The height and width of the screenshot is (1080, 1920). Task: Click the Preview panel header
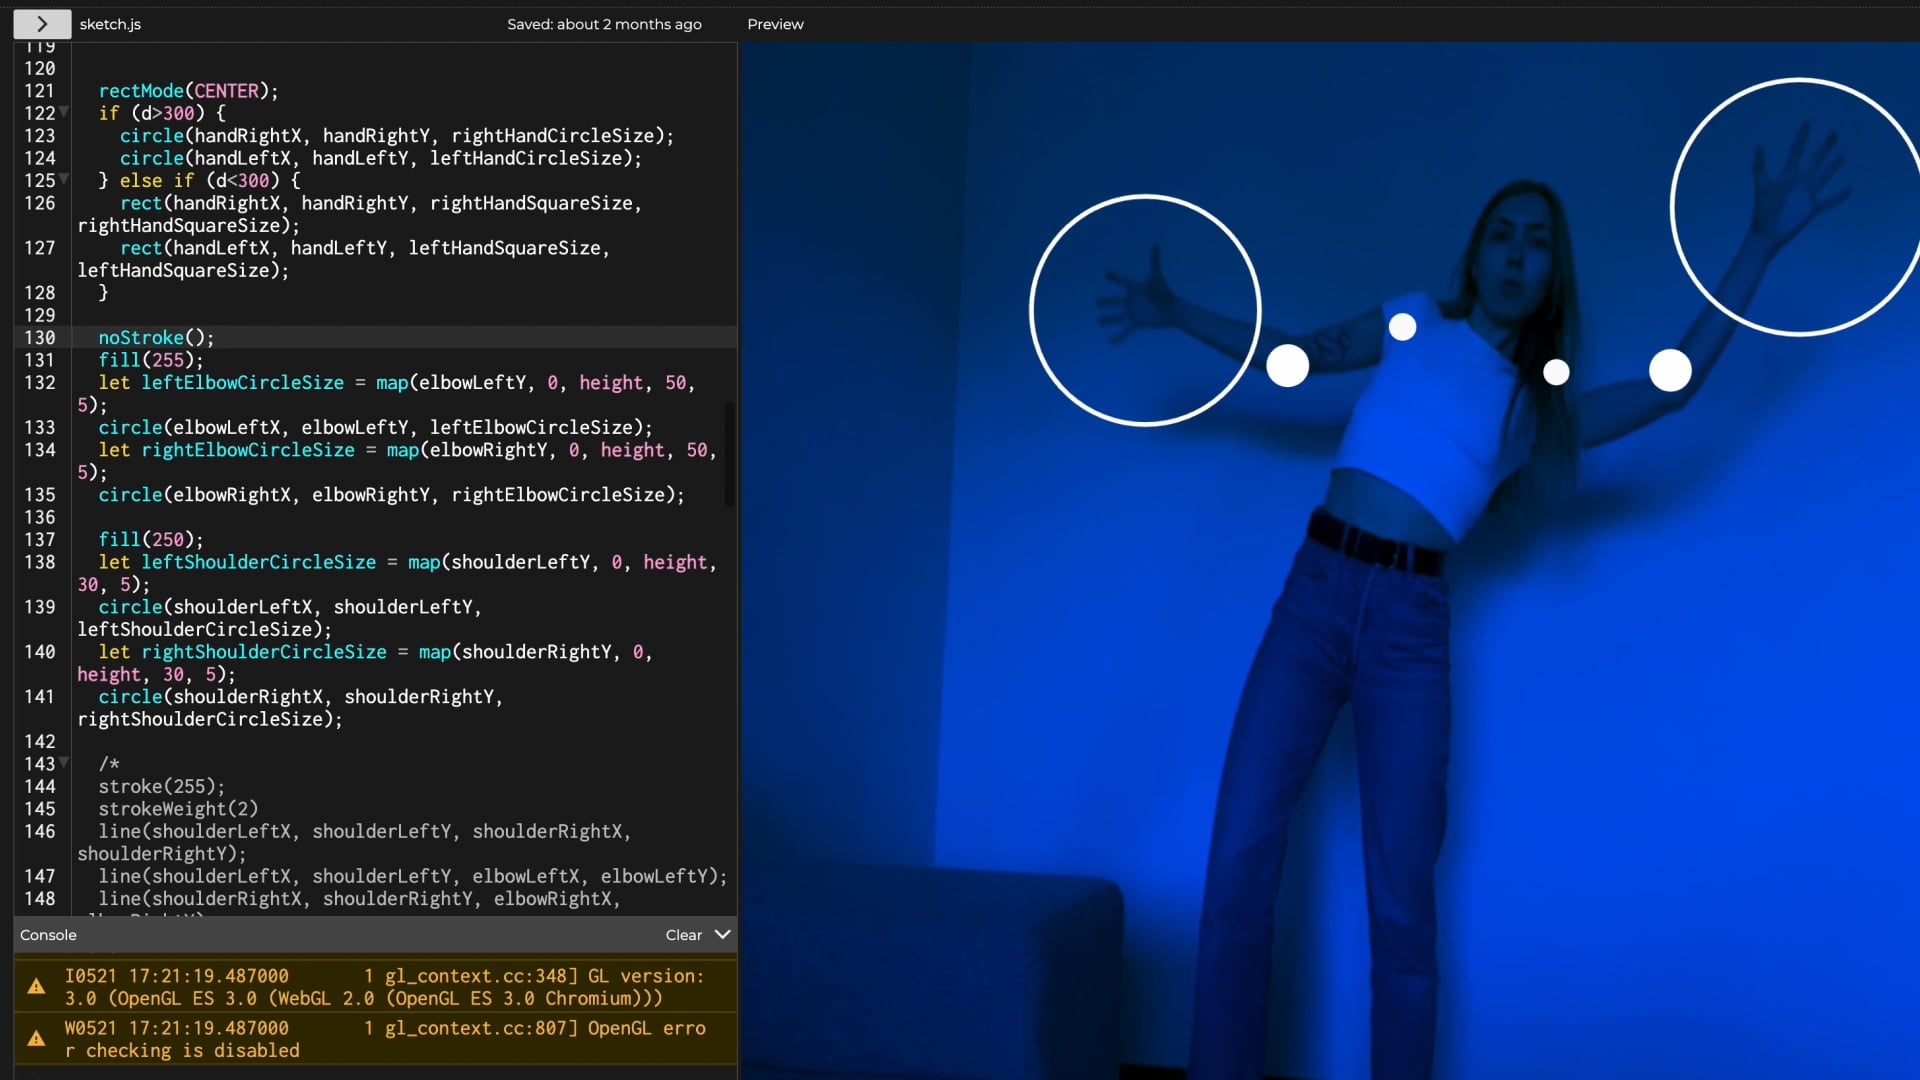tap(775, 24)
